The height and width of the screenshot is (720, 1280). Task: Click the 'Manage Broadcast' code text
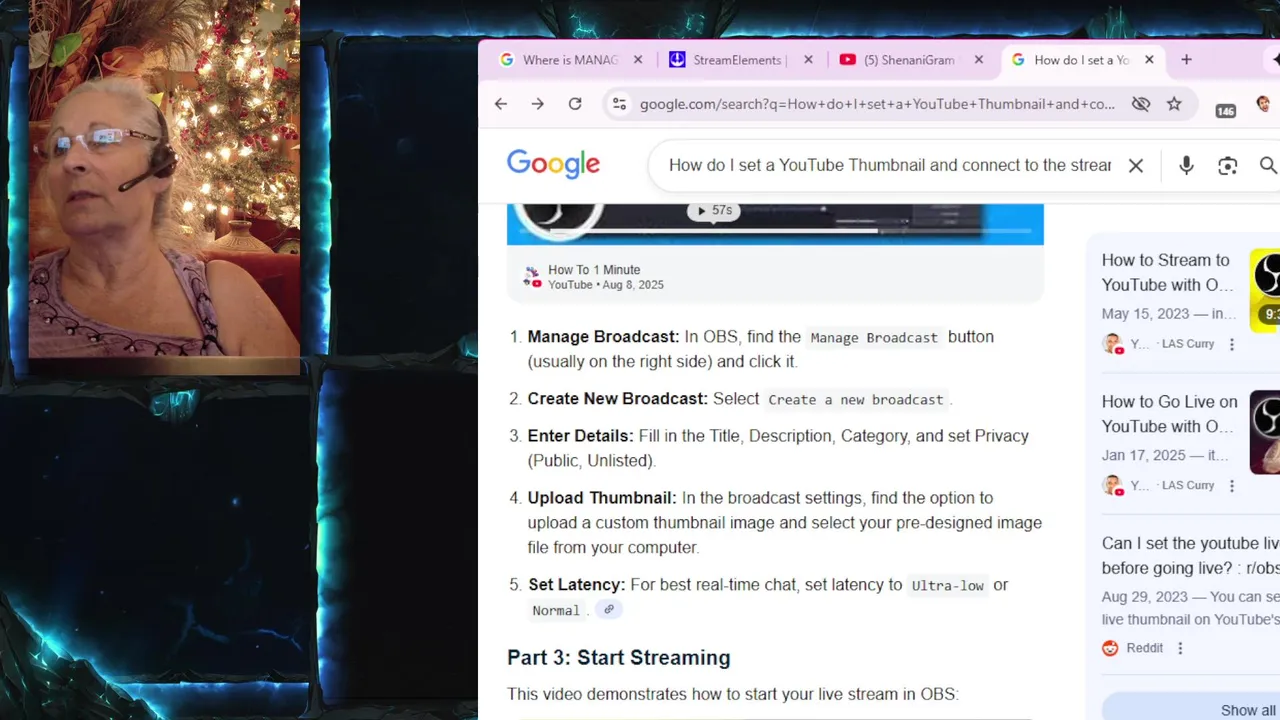[x=874, y=338]
